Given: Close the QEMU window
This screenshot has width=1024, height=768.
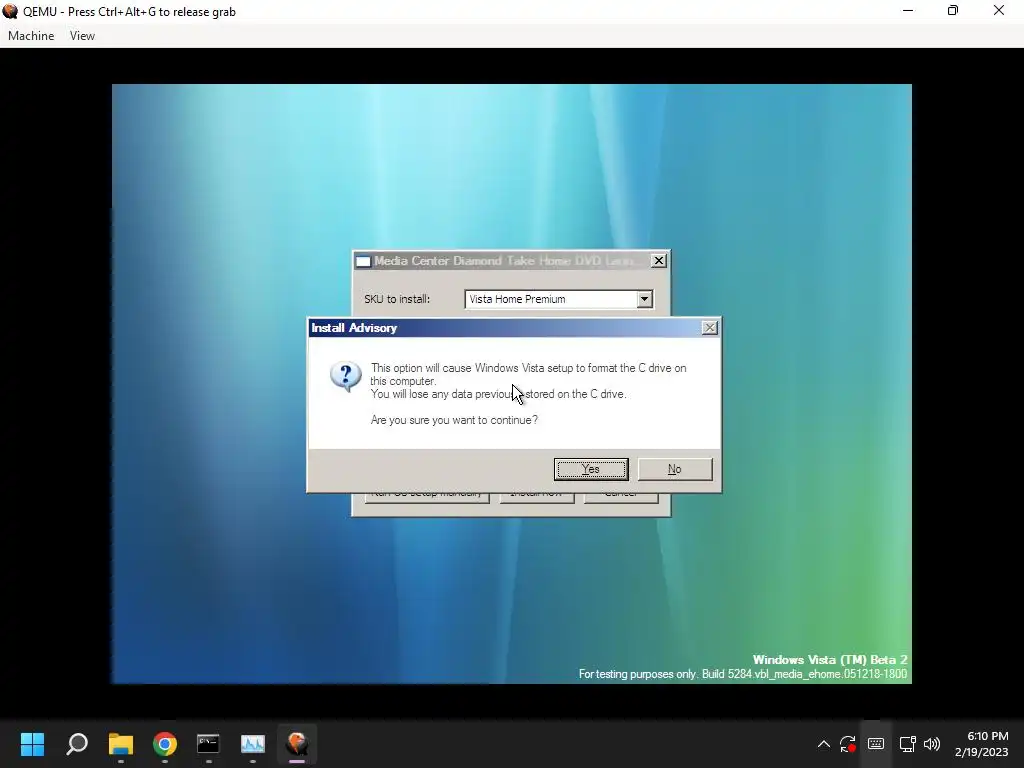Looking at the screenshot, I should (x=999, y=10).
